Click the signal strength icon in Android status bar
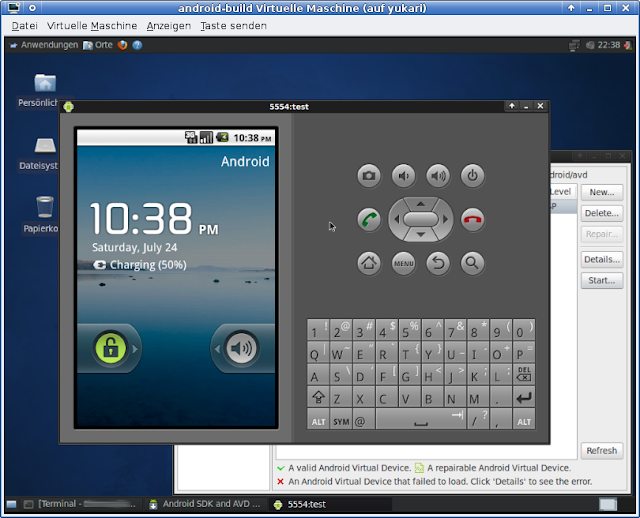The height and width of the screenshot is (518, 640). pos(206,138)
